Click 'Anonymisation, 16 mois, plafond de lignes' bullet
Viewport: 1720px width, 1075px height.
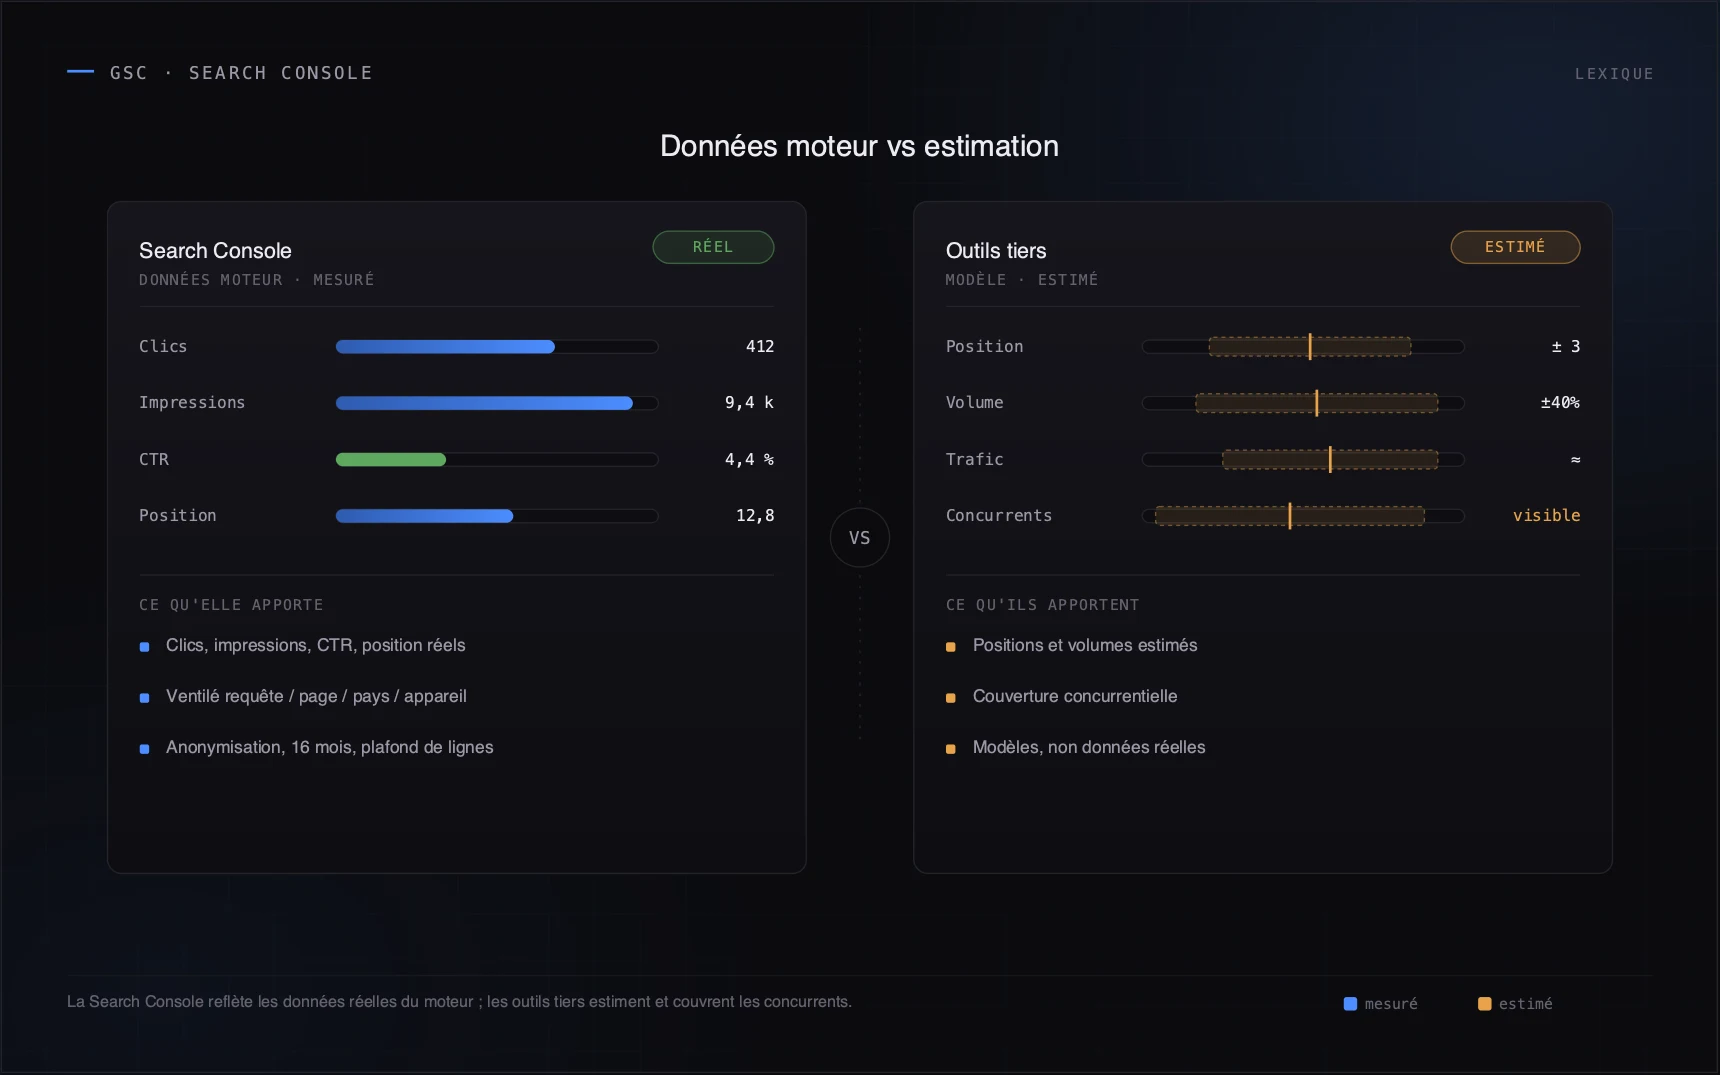330,748
